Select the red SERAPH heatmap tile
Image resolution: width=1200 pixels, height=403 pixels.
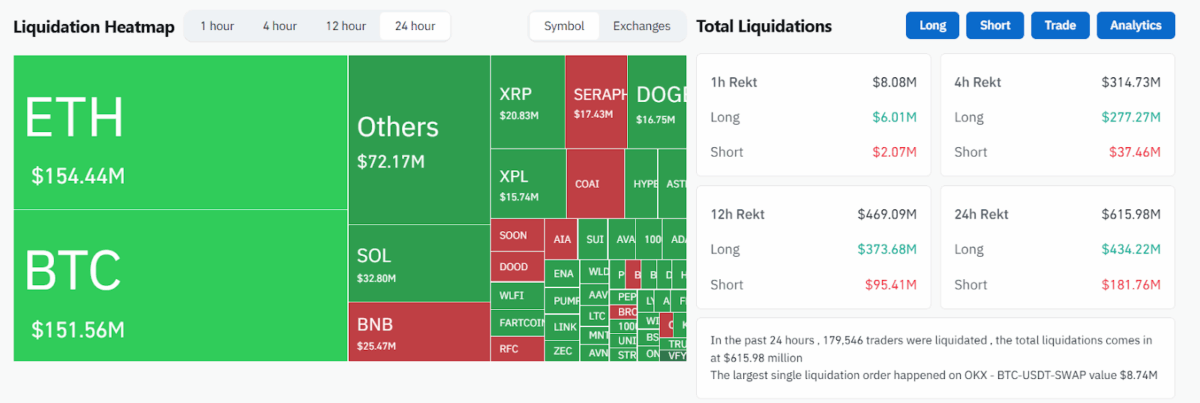pos(596,102)
